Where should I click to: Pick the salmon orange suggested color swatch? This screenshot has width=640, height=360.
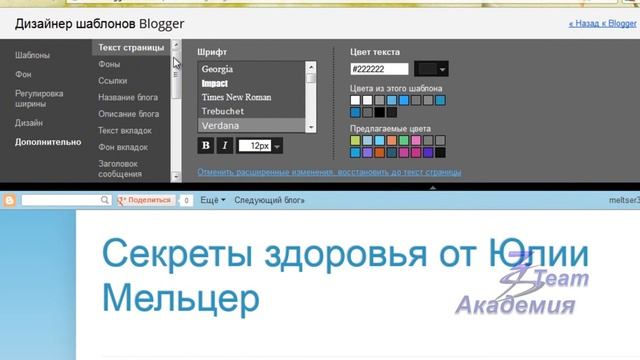[391, 140]
